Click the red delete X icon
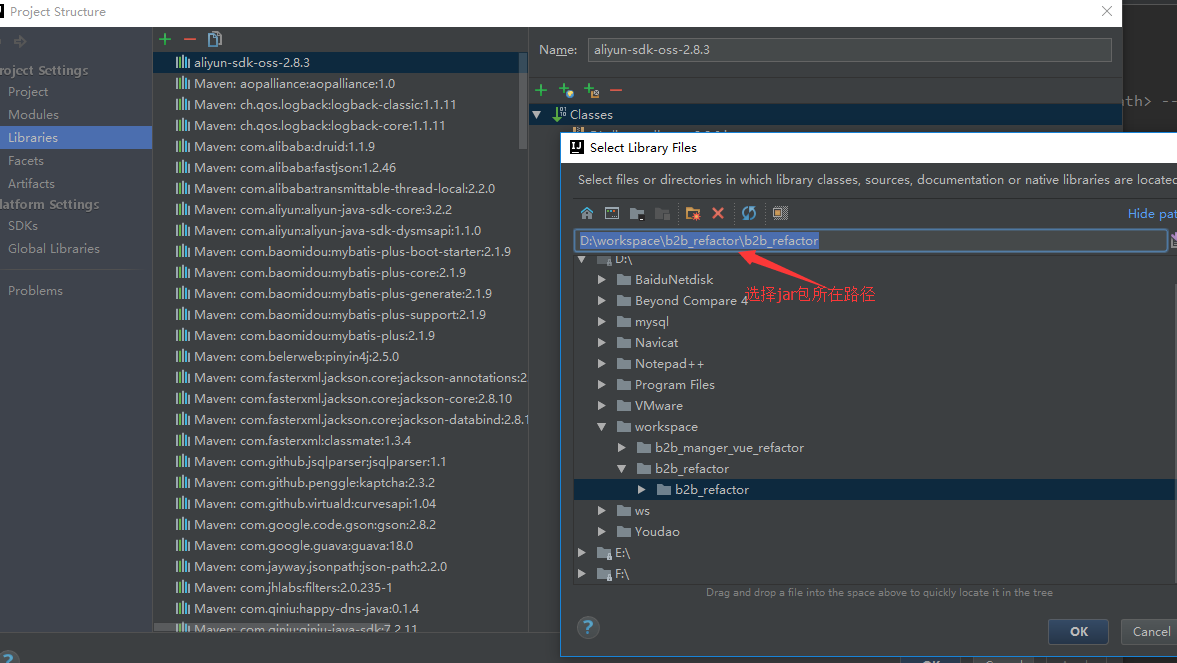Image resolution: width=1177 pixels, height=663 pixels. [718, 213]
